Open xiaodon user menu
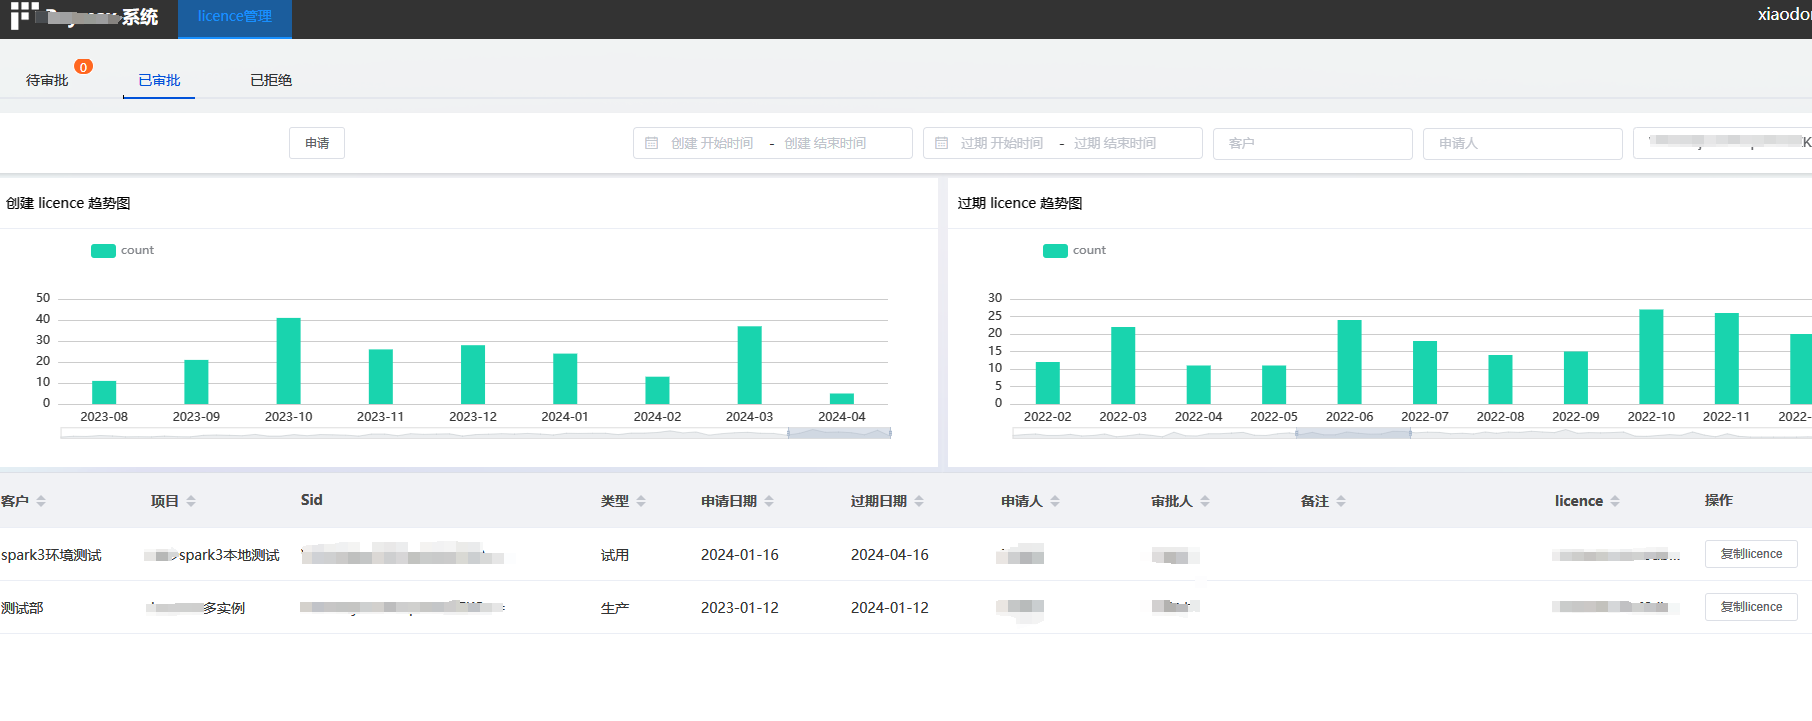Viewport: 1812px width, 721px height. tap(1784, 15)
